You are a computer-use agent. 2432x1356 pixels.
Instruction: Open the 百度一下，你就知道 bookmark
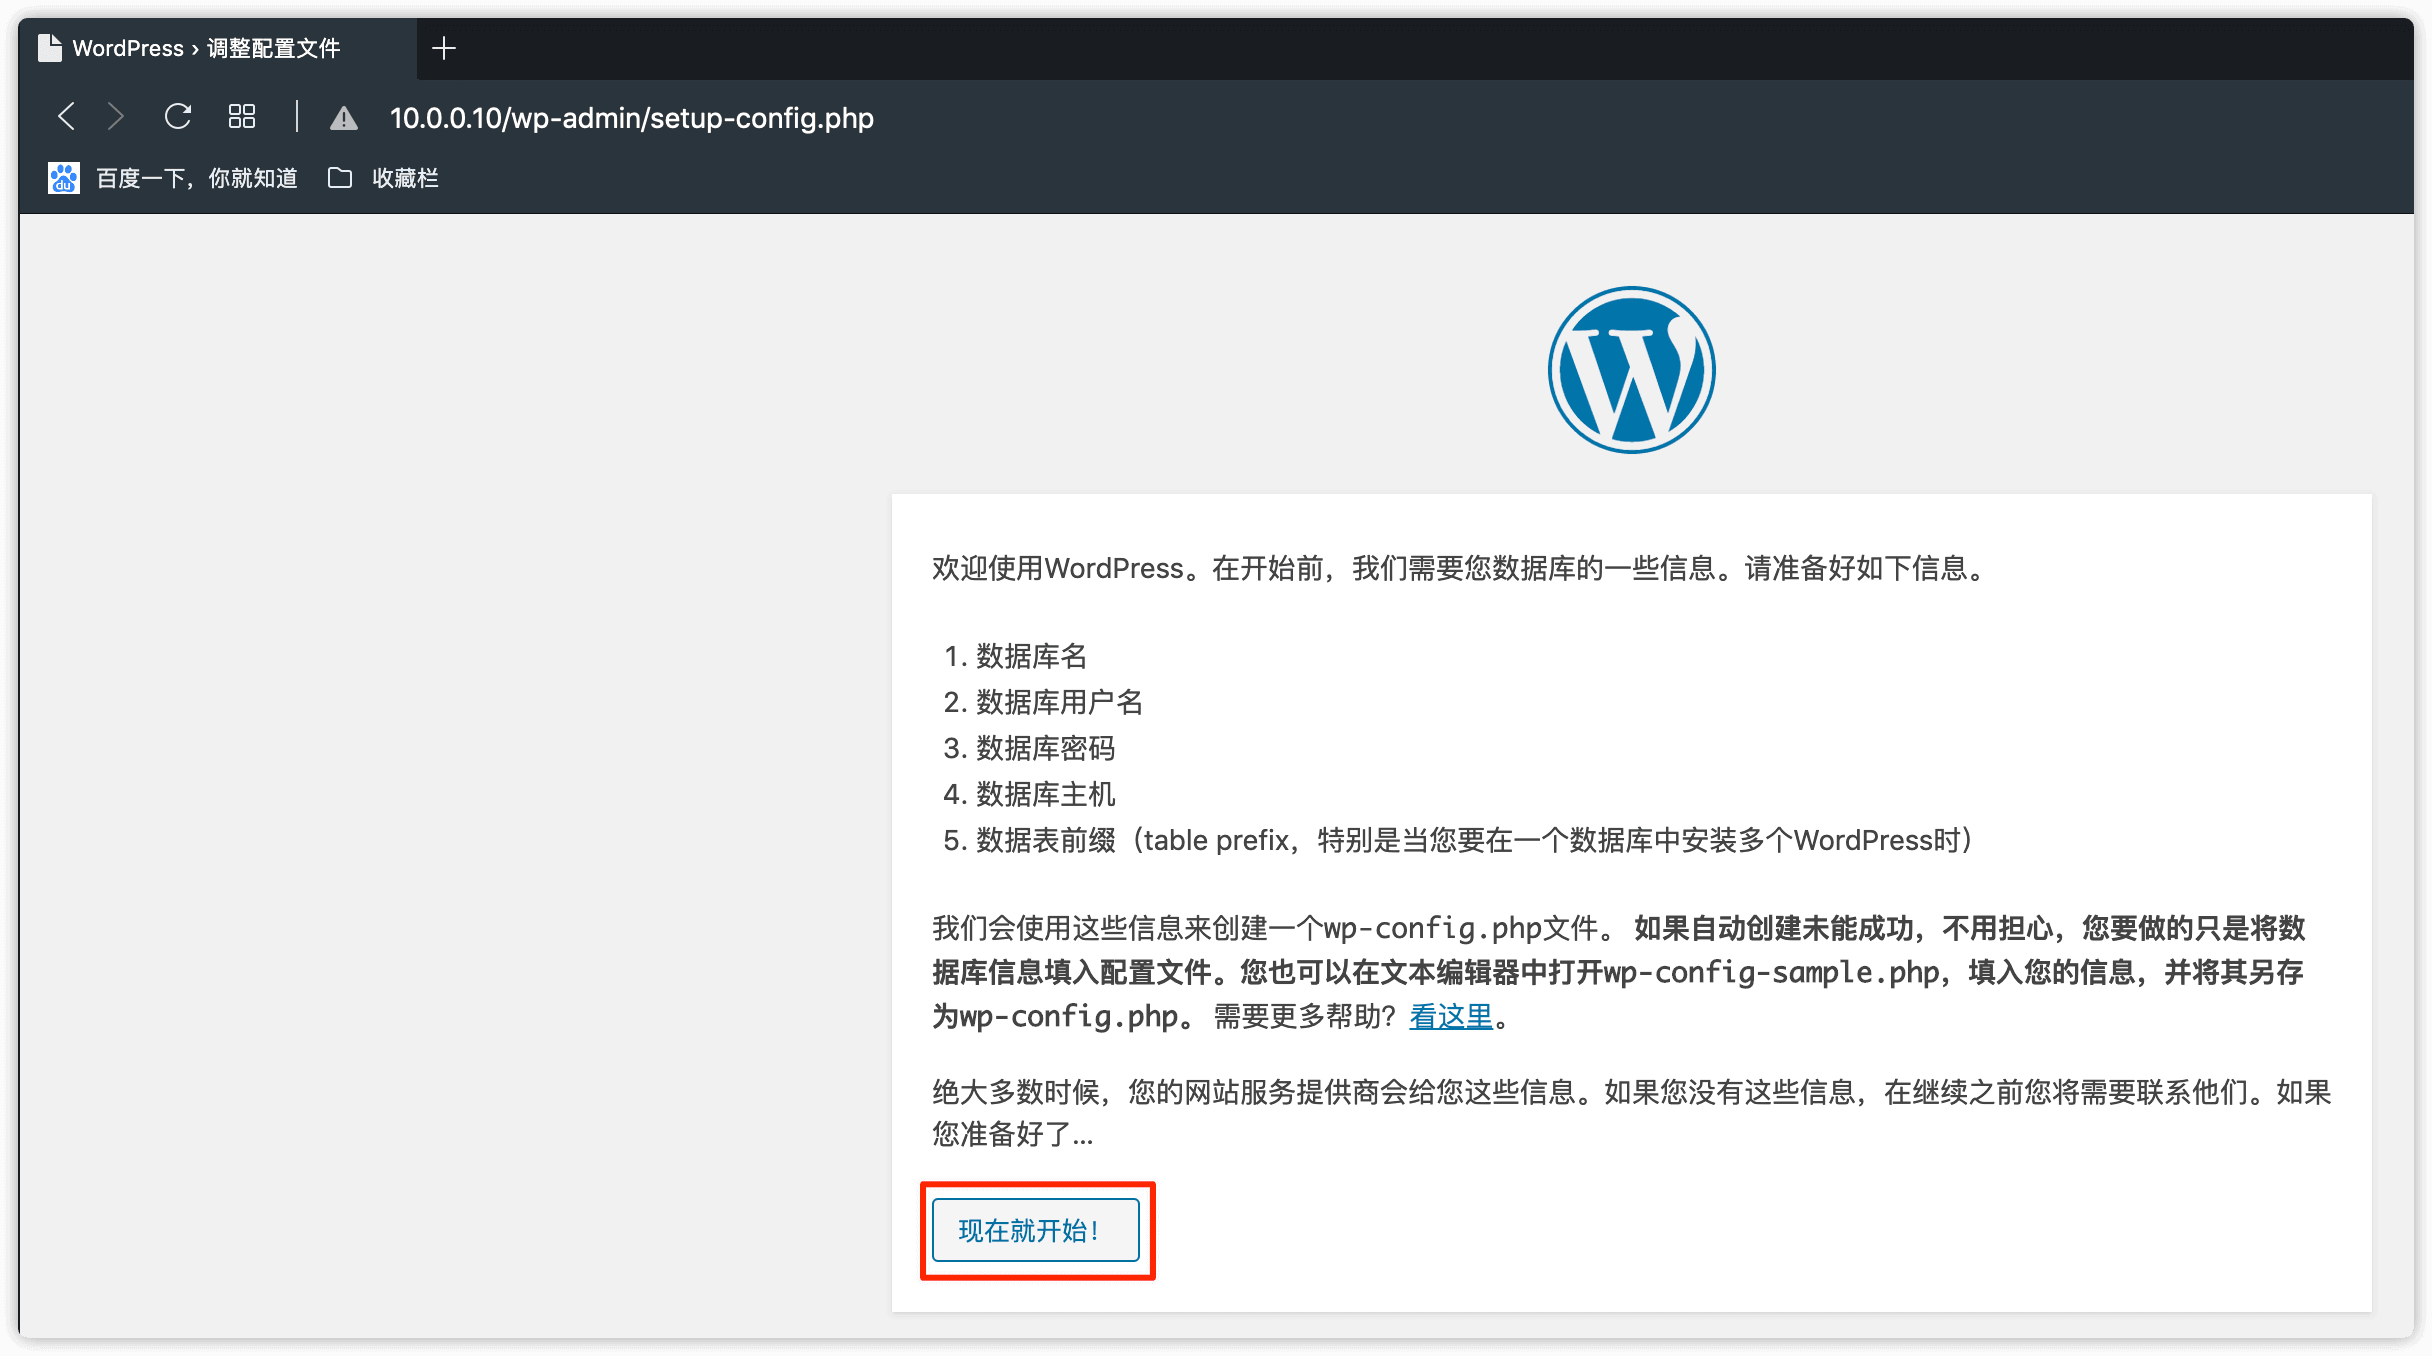point(196,178)
